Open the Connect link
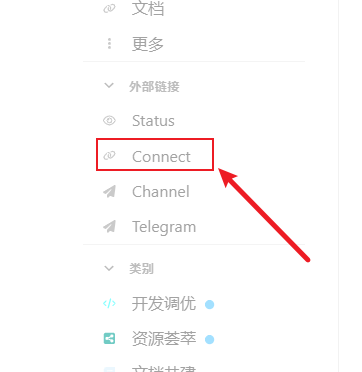The width and height of the screenshot is (362, 372). (x=161, y=156)
